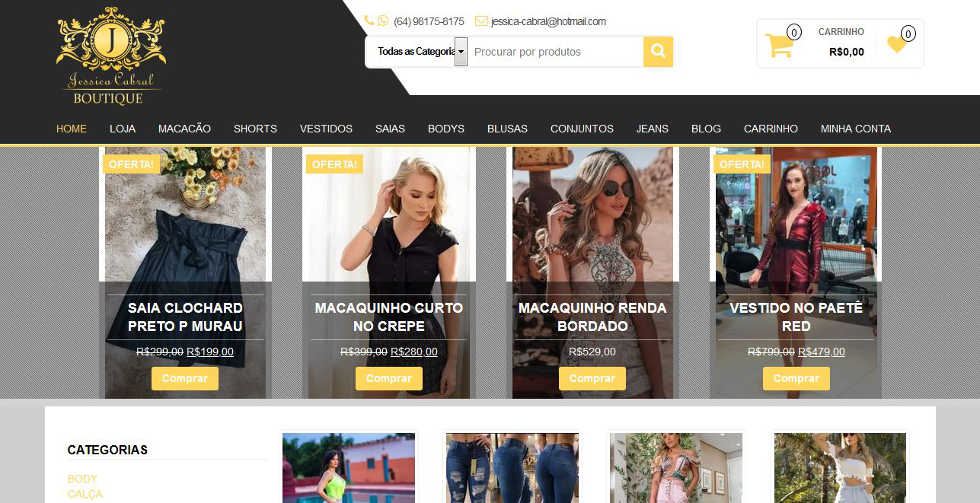Click the Oferta badge on Saia Clochard
This screenshot has height=503, width=980.
point(131,164)
